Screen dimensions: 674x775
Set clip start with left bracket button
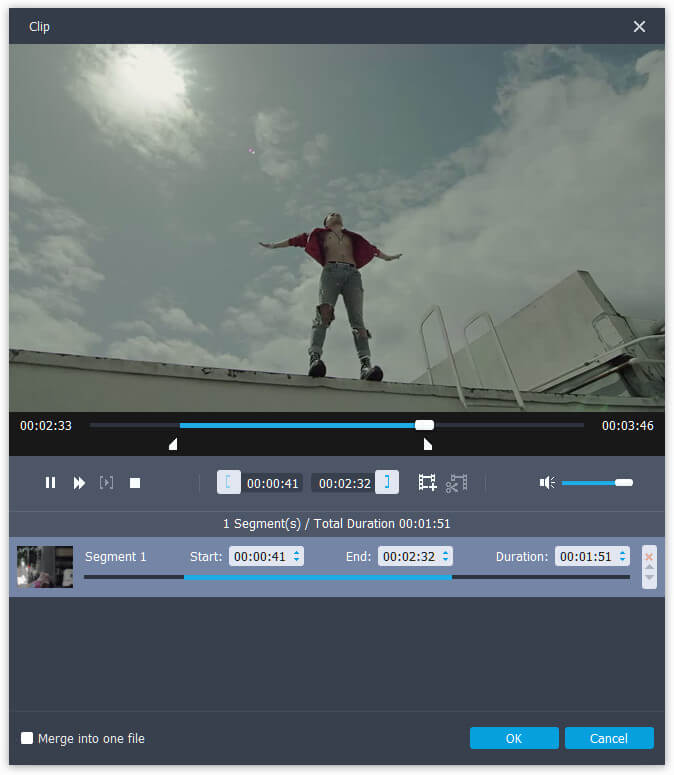click(x=228, y=483)
